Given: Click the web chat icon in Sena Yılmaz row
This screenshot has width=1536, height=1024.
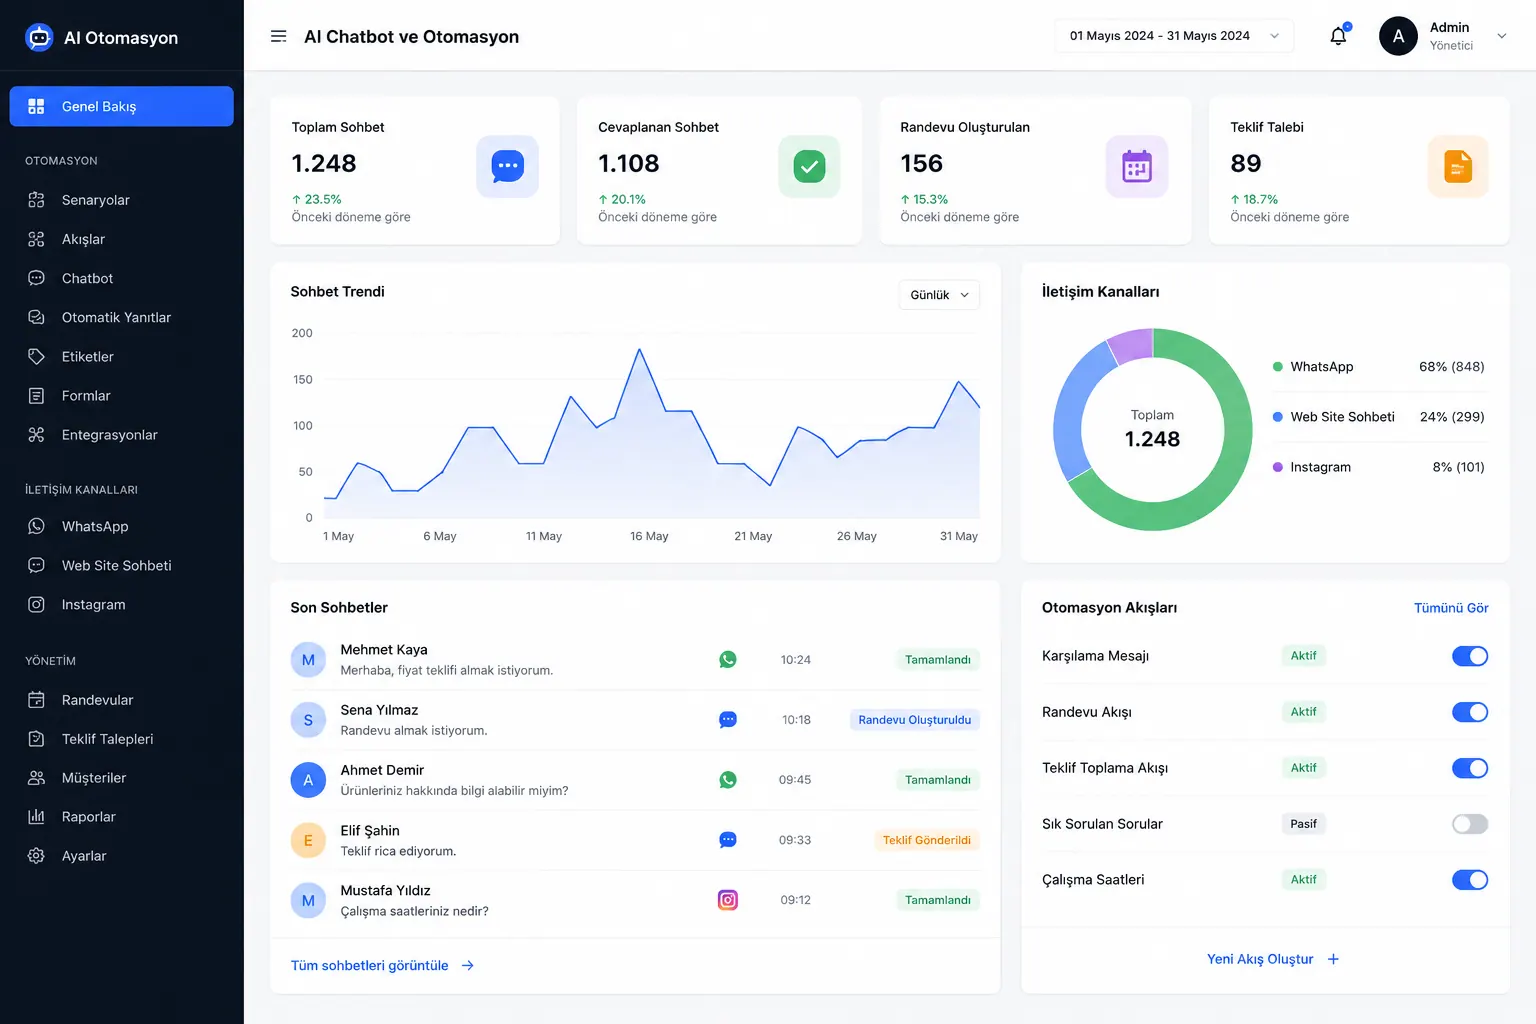Looking at the screenshot, I should click(x=728, y=720).
